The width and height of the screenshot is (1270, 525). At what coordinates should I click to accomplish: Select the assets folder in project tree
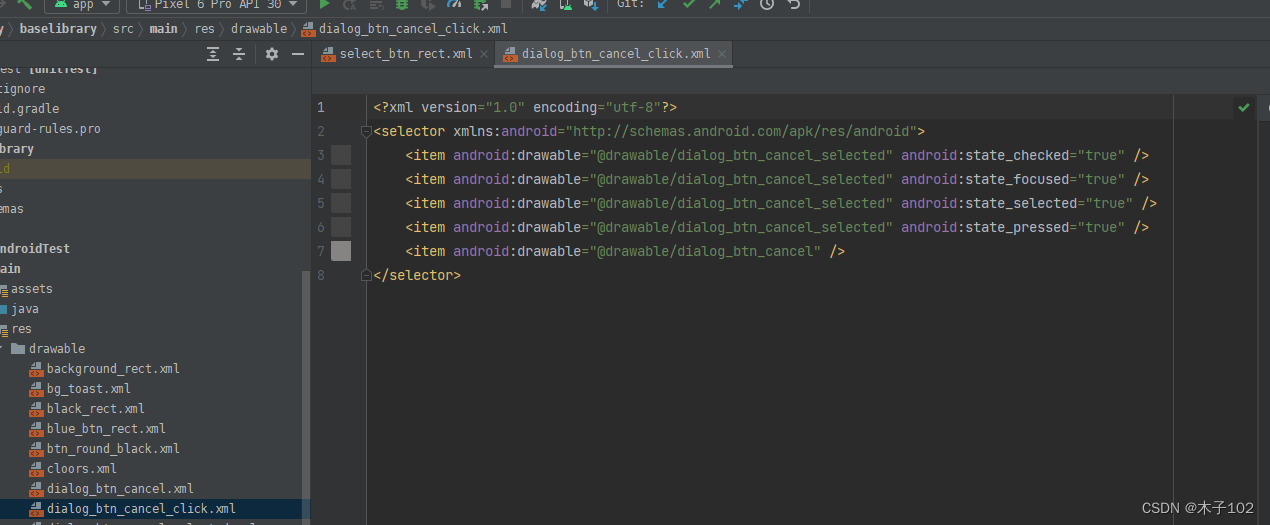pos(32,289)
